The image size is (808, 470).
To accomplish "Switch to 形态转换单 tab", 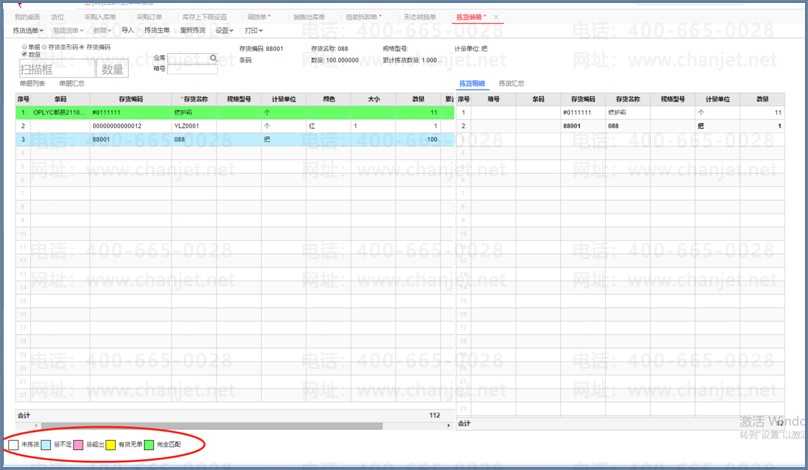I will (x=419, y=17).
